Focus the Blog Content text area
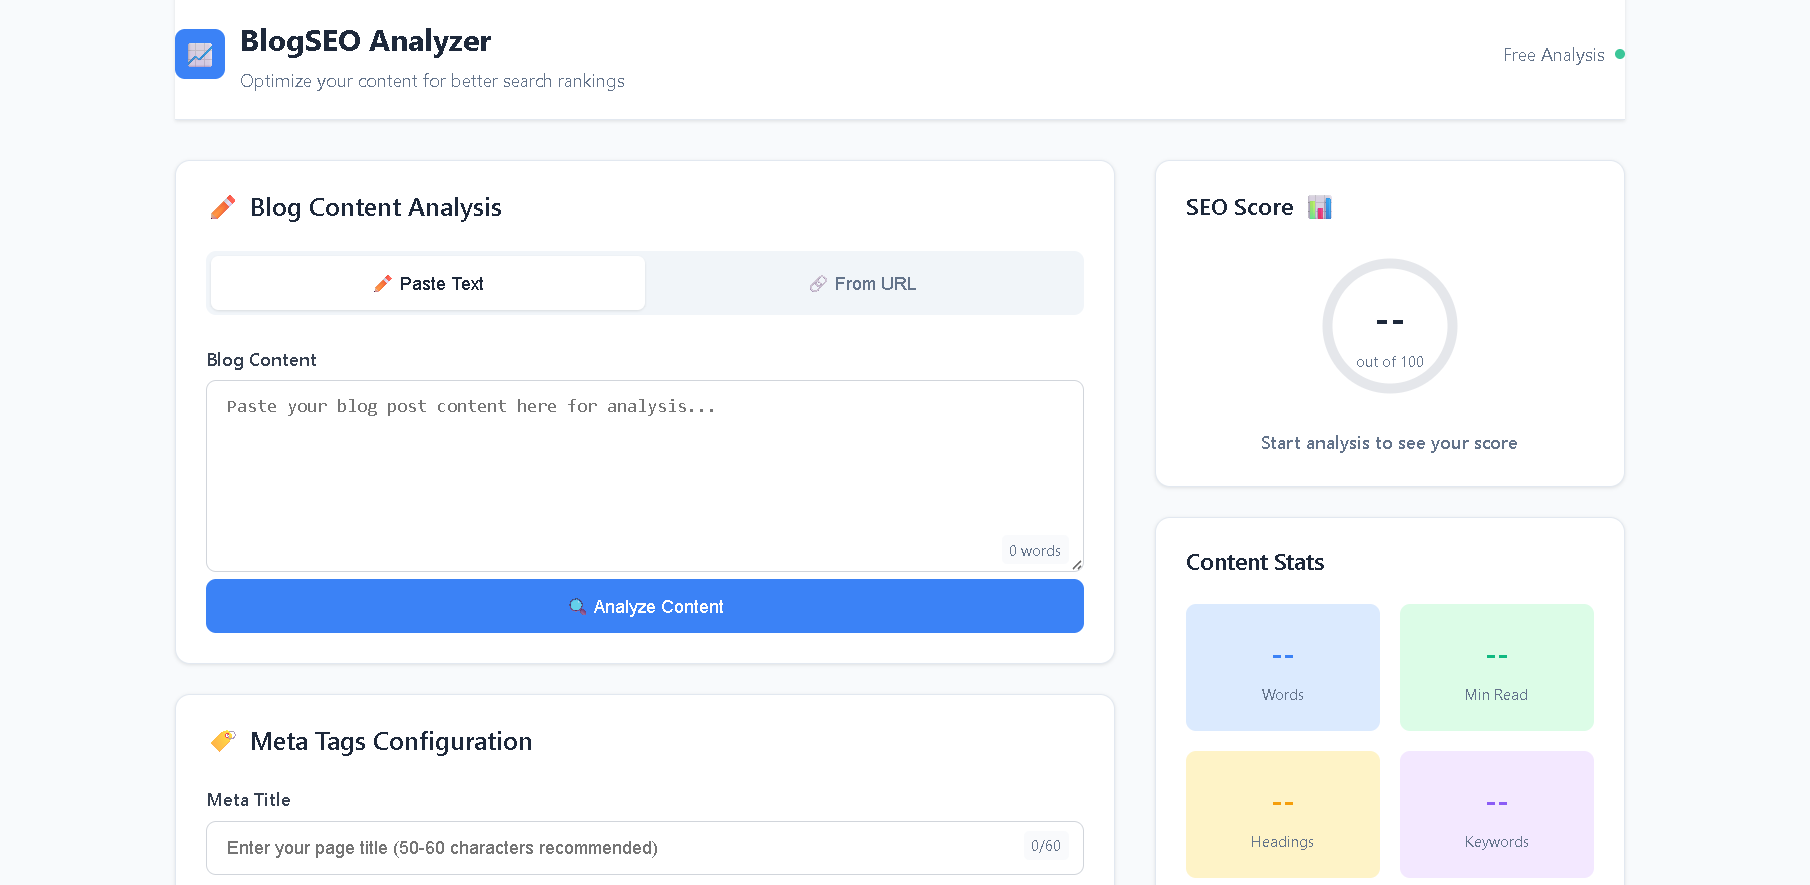Screen dimensions: 1810x885 point(644,470)
